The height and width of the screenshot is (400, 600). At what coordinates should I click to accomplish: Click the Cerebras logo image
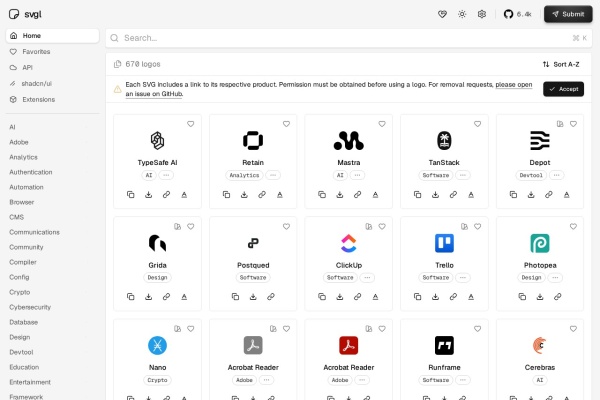540,345
